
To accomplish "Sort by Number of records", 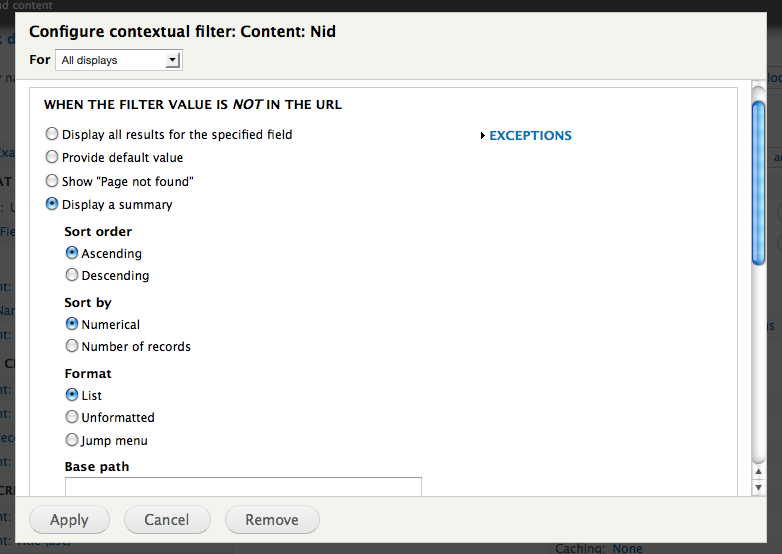I will [72, 346].
